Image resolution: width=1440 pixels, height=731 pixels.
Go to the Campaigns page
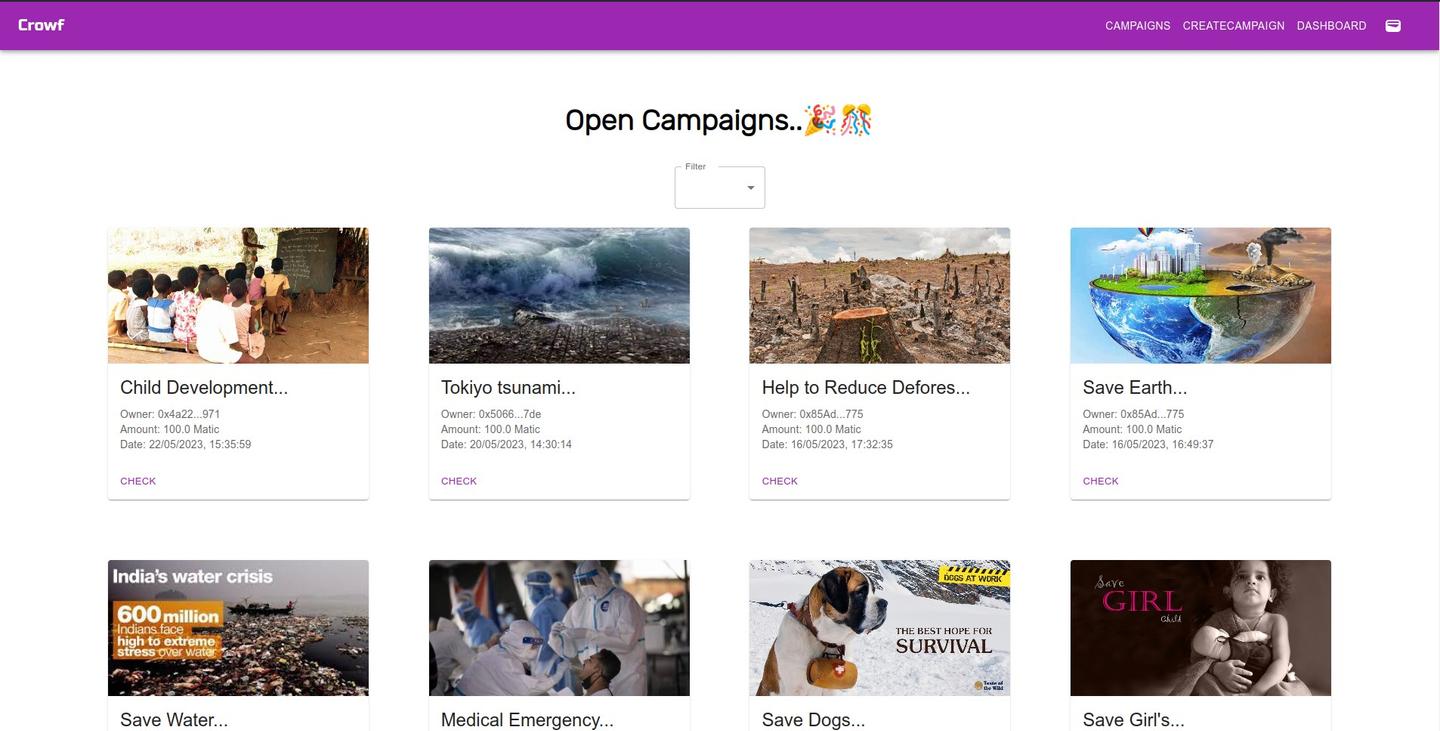coord(1137,26)
